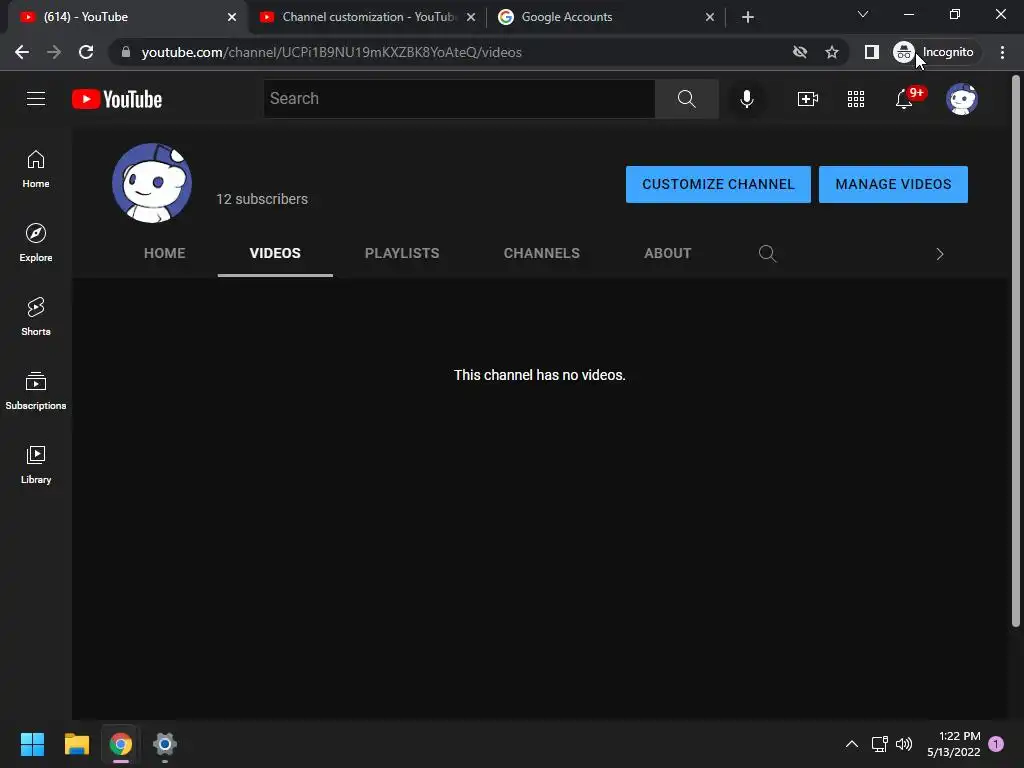
Task: Reload the page
Action: tap(86, 52)
